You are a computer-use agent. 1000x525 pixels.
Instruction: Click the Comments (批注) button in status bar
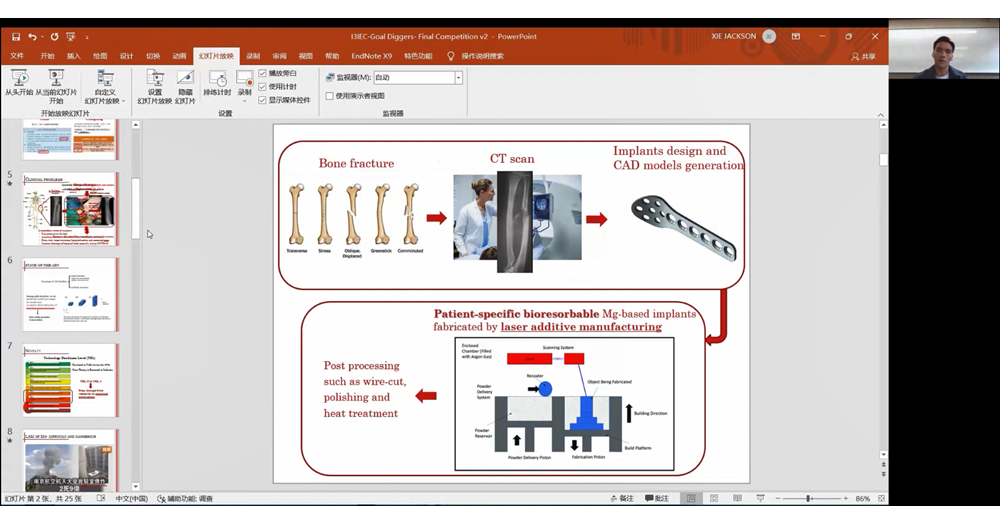(657, 498)
